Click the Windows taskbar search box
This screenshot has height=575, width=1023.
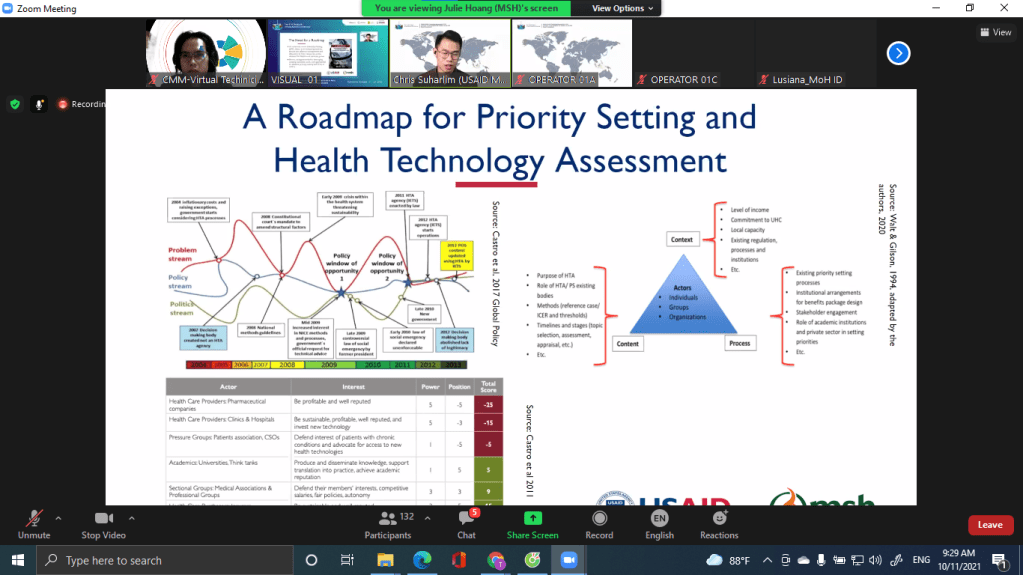[x=165, y=560]
